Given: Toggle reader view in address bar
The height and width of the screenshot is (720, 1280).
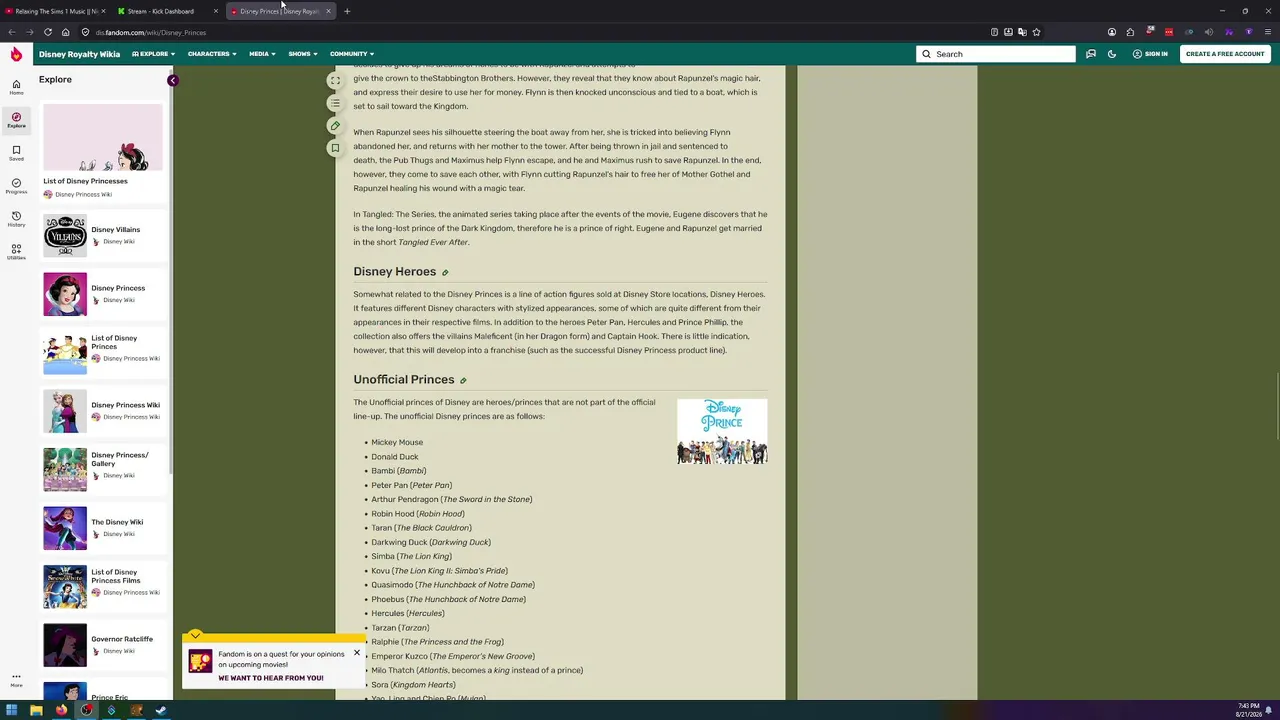Looking at the screenshot, I should pos(994,32).
